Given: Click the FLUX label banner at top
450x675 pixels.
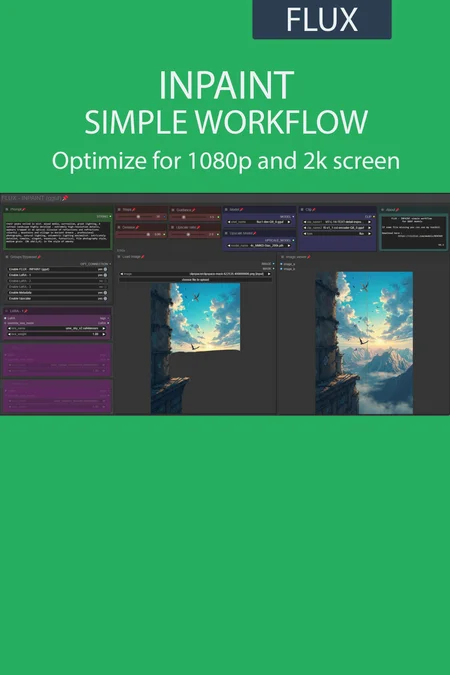Looking at the screenshot, I should point(322,19).
